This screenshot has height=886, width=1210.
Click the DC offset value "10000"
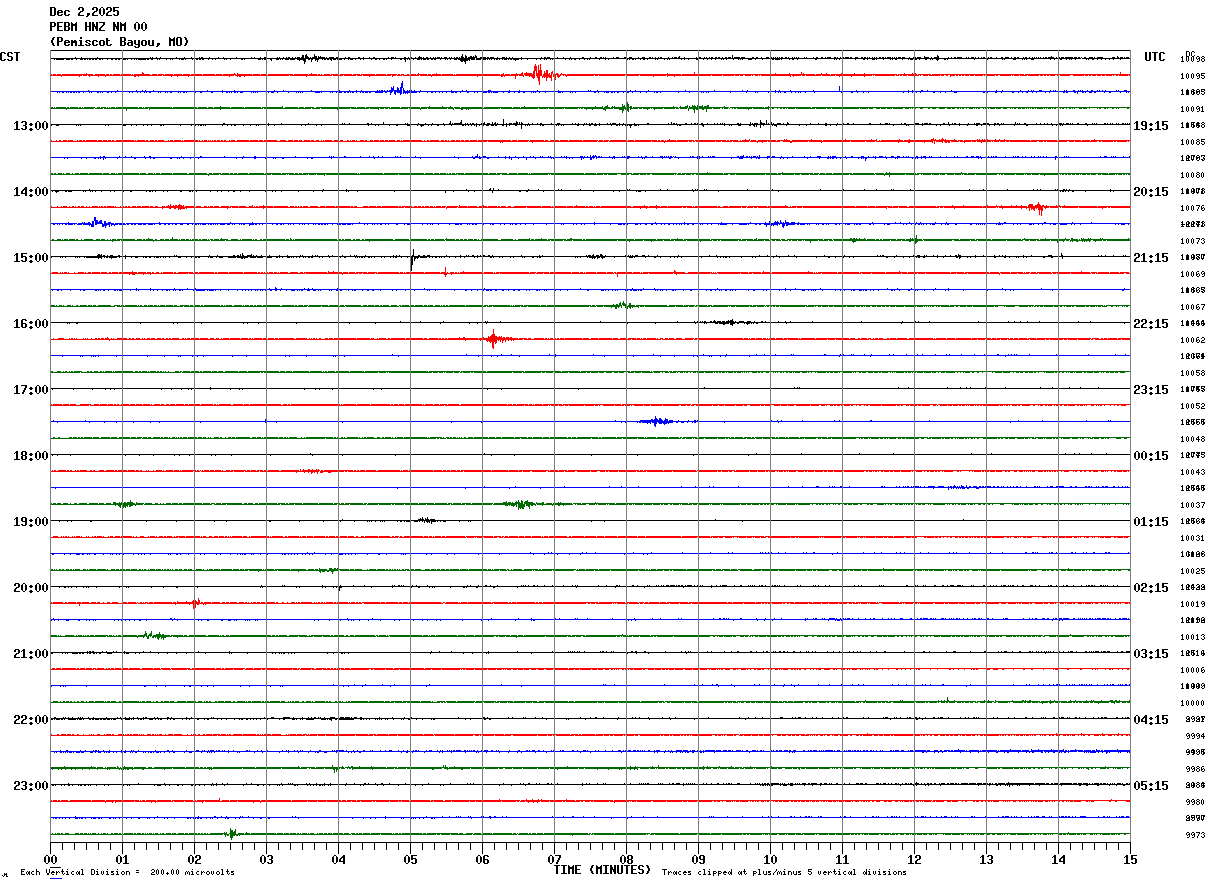pos(1192,703)
